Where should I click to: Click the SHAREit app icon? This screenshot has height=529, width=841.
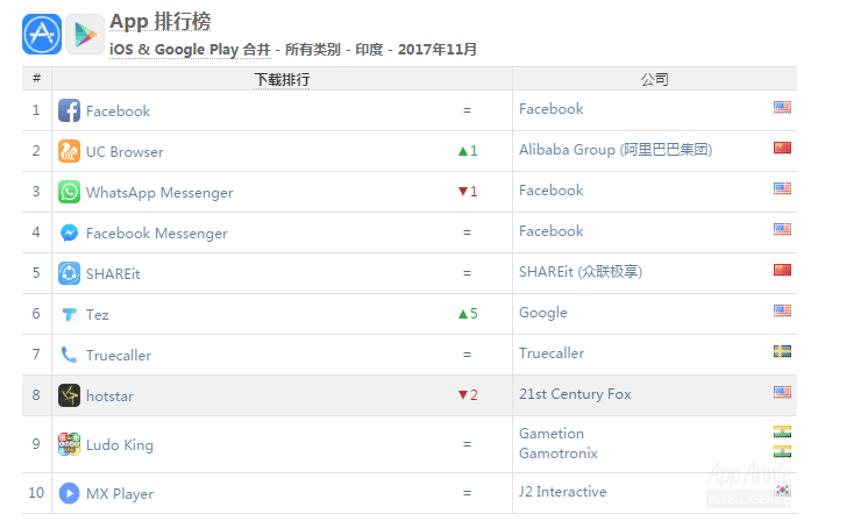[69, 273]
